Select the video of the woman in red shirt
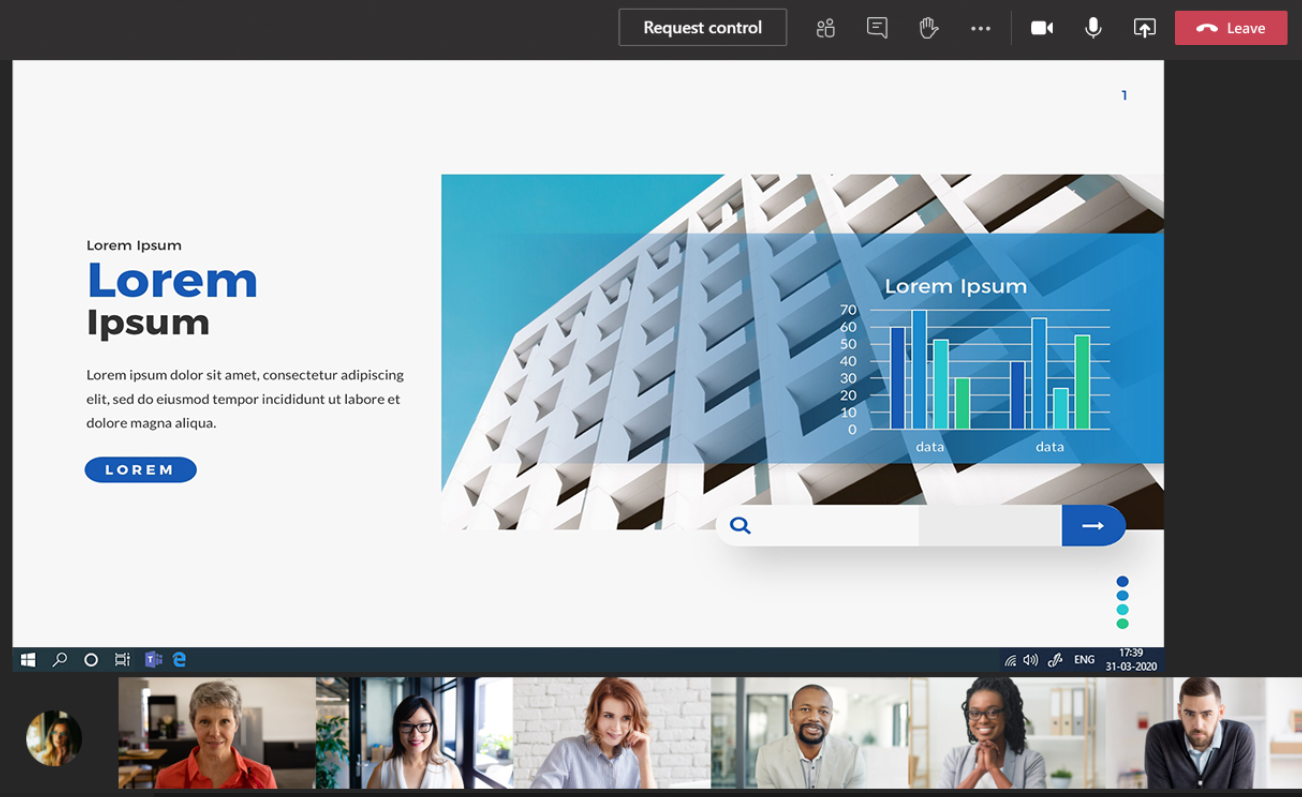Viewport: 1302px width, 797px height. tap(217, 733)
